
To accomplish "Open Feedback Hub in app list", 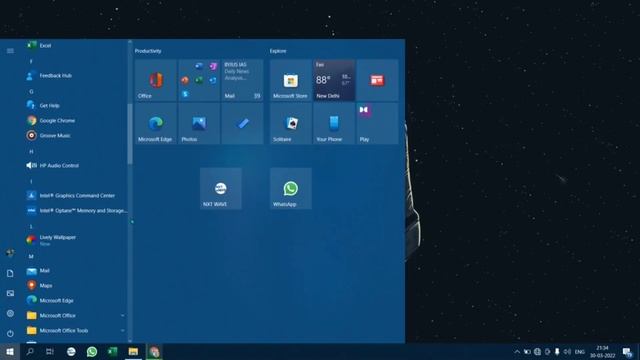I will coord(76,76).
